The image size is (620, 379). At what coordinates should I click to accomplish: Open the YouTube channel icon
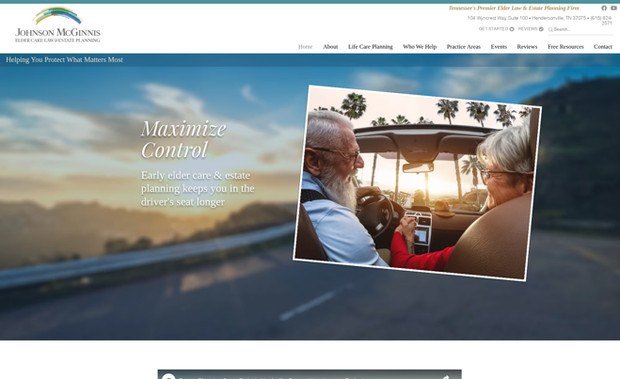(614, 8)
